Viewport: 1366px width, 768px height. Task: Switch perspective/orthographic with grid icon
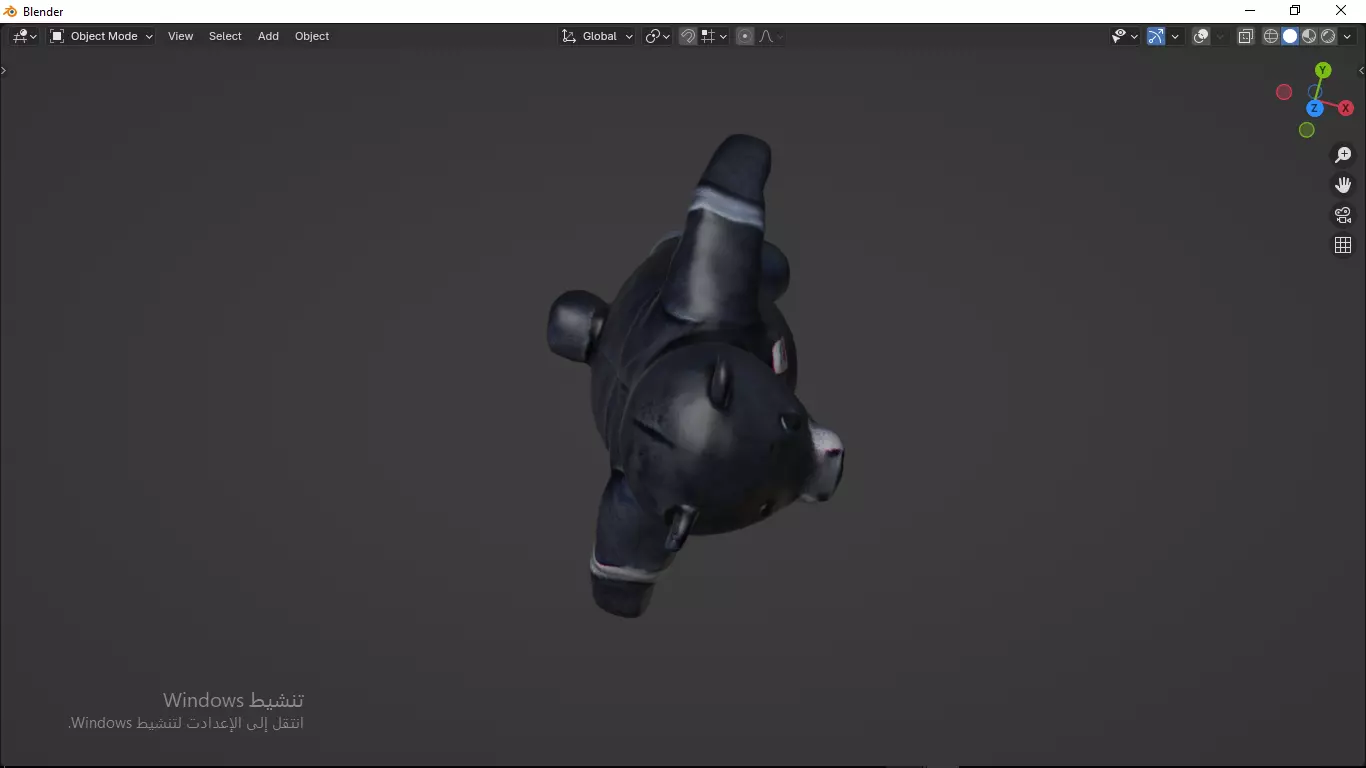tap(1343, 245)
